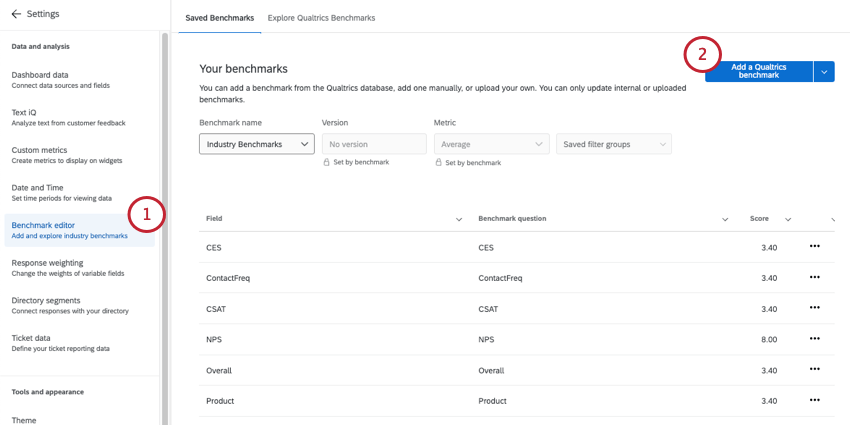Click the sidebar vertical scrollbar
Viewport: 850px width, 425px height.
165,200
